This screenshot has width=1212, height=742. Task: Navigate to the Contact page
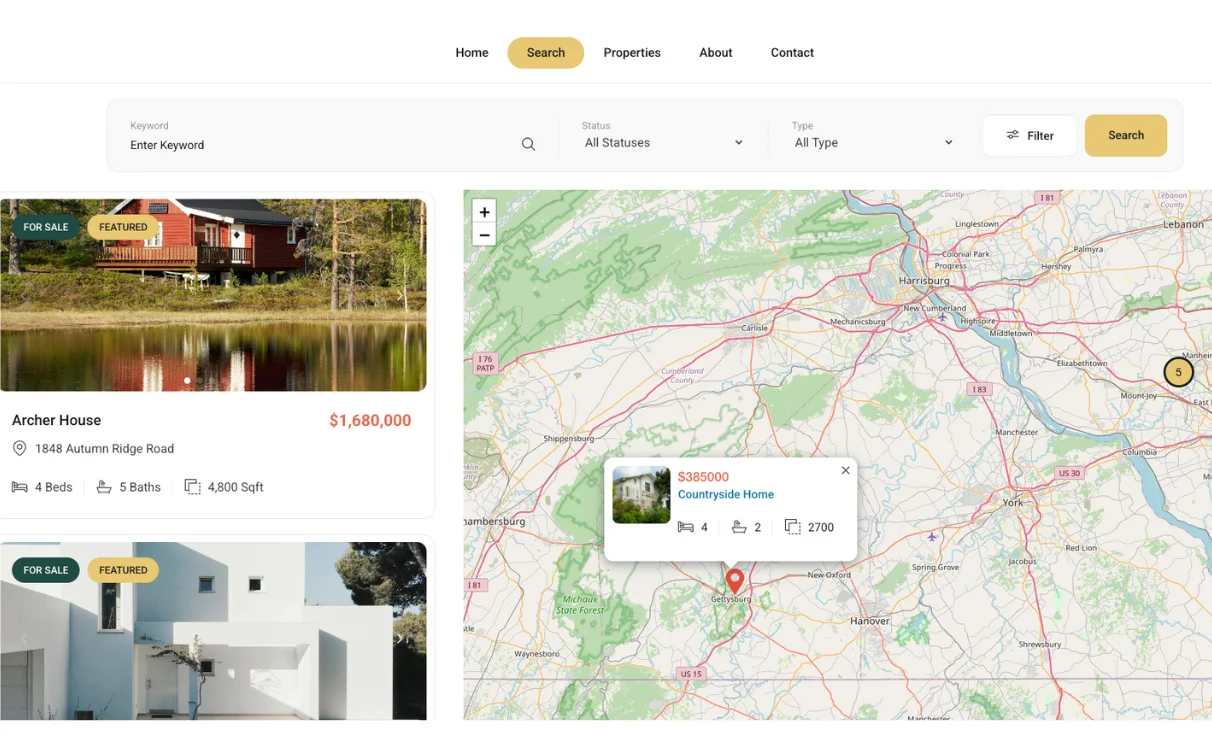[792, 53]
